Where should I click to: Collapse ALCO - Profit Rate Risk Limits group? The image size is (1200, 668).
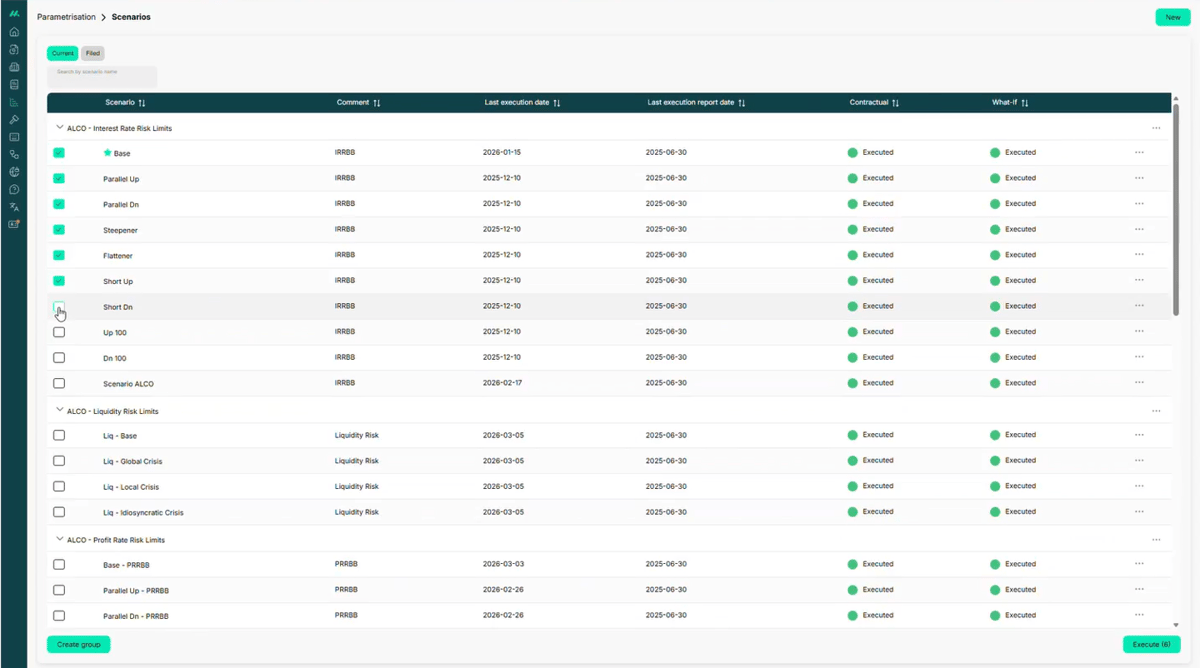pyautogui.click(x=59, y=540)
